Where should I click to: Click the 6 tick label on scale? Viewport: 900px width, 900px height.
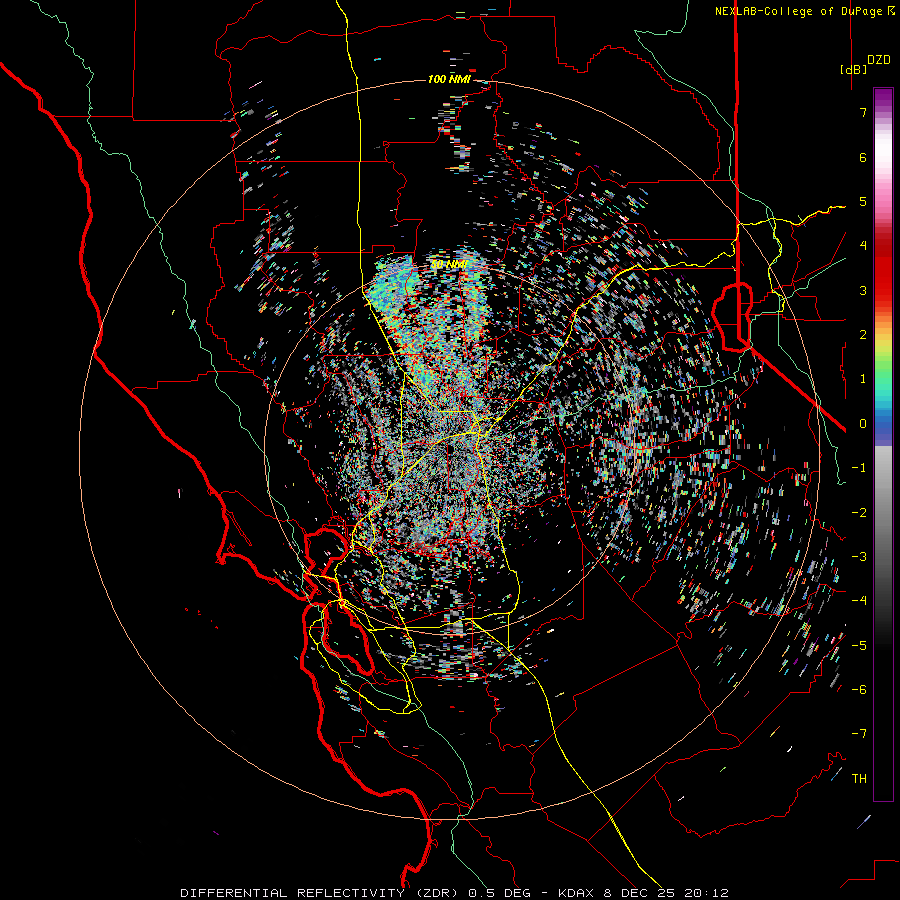tap(863, 157)
